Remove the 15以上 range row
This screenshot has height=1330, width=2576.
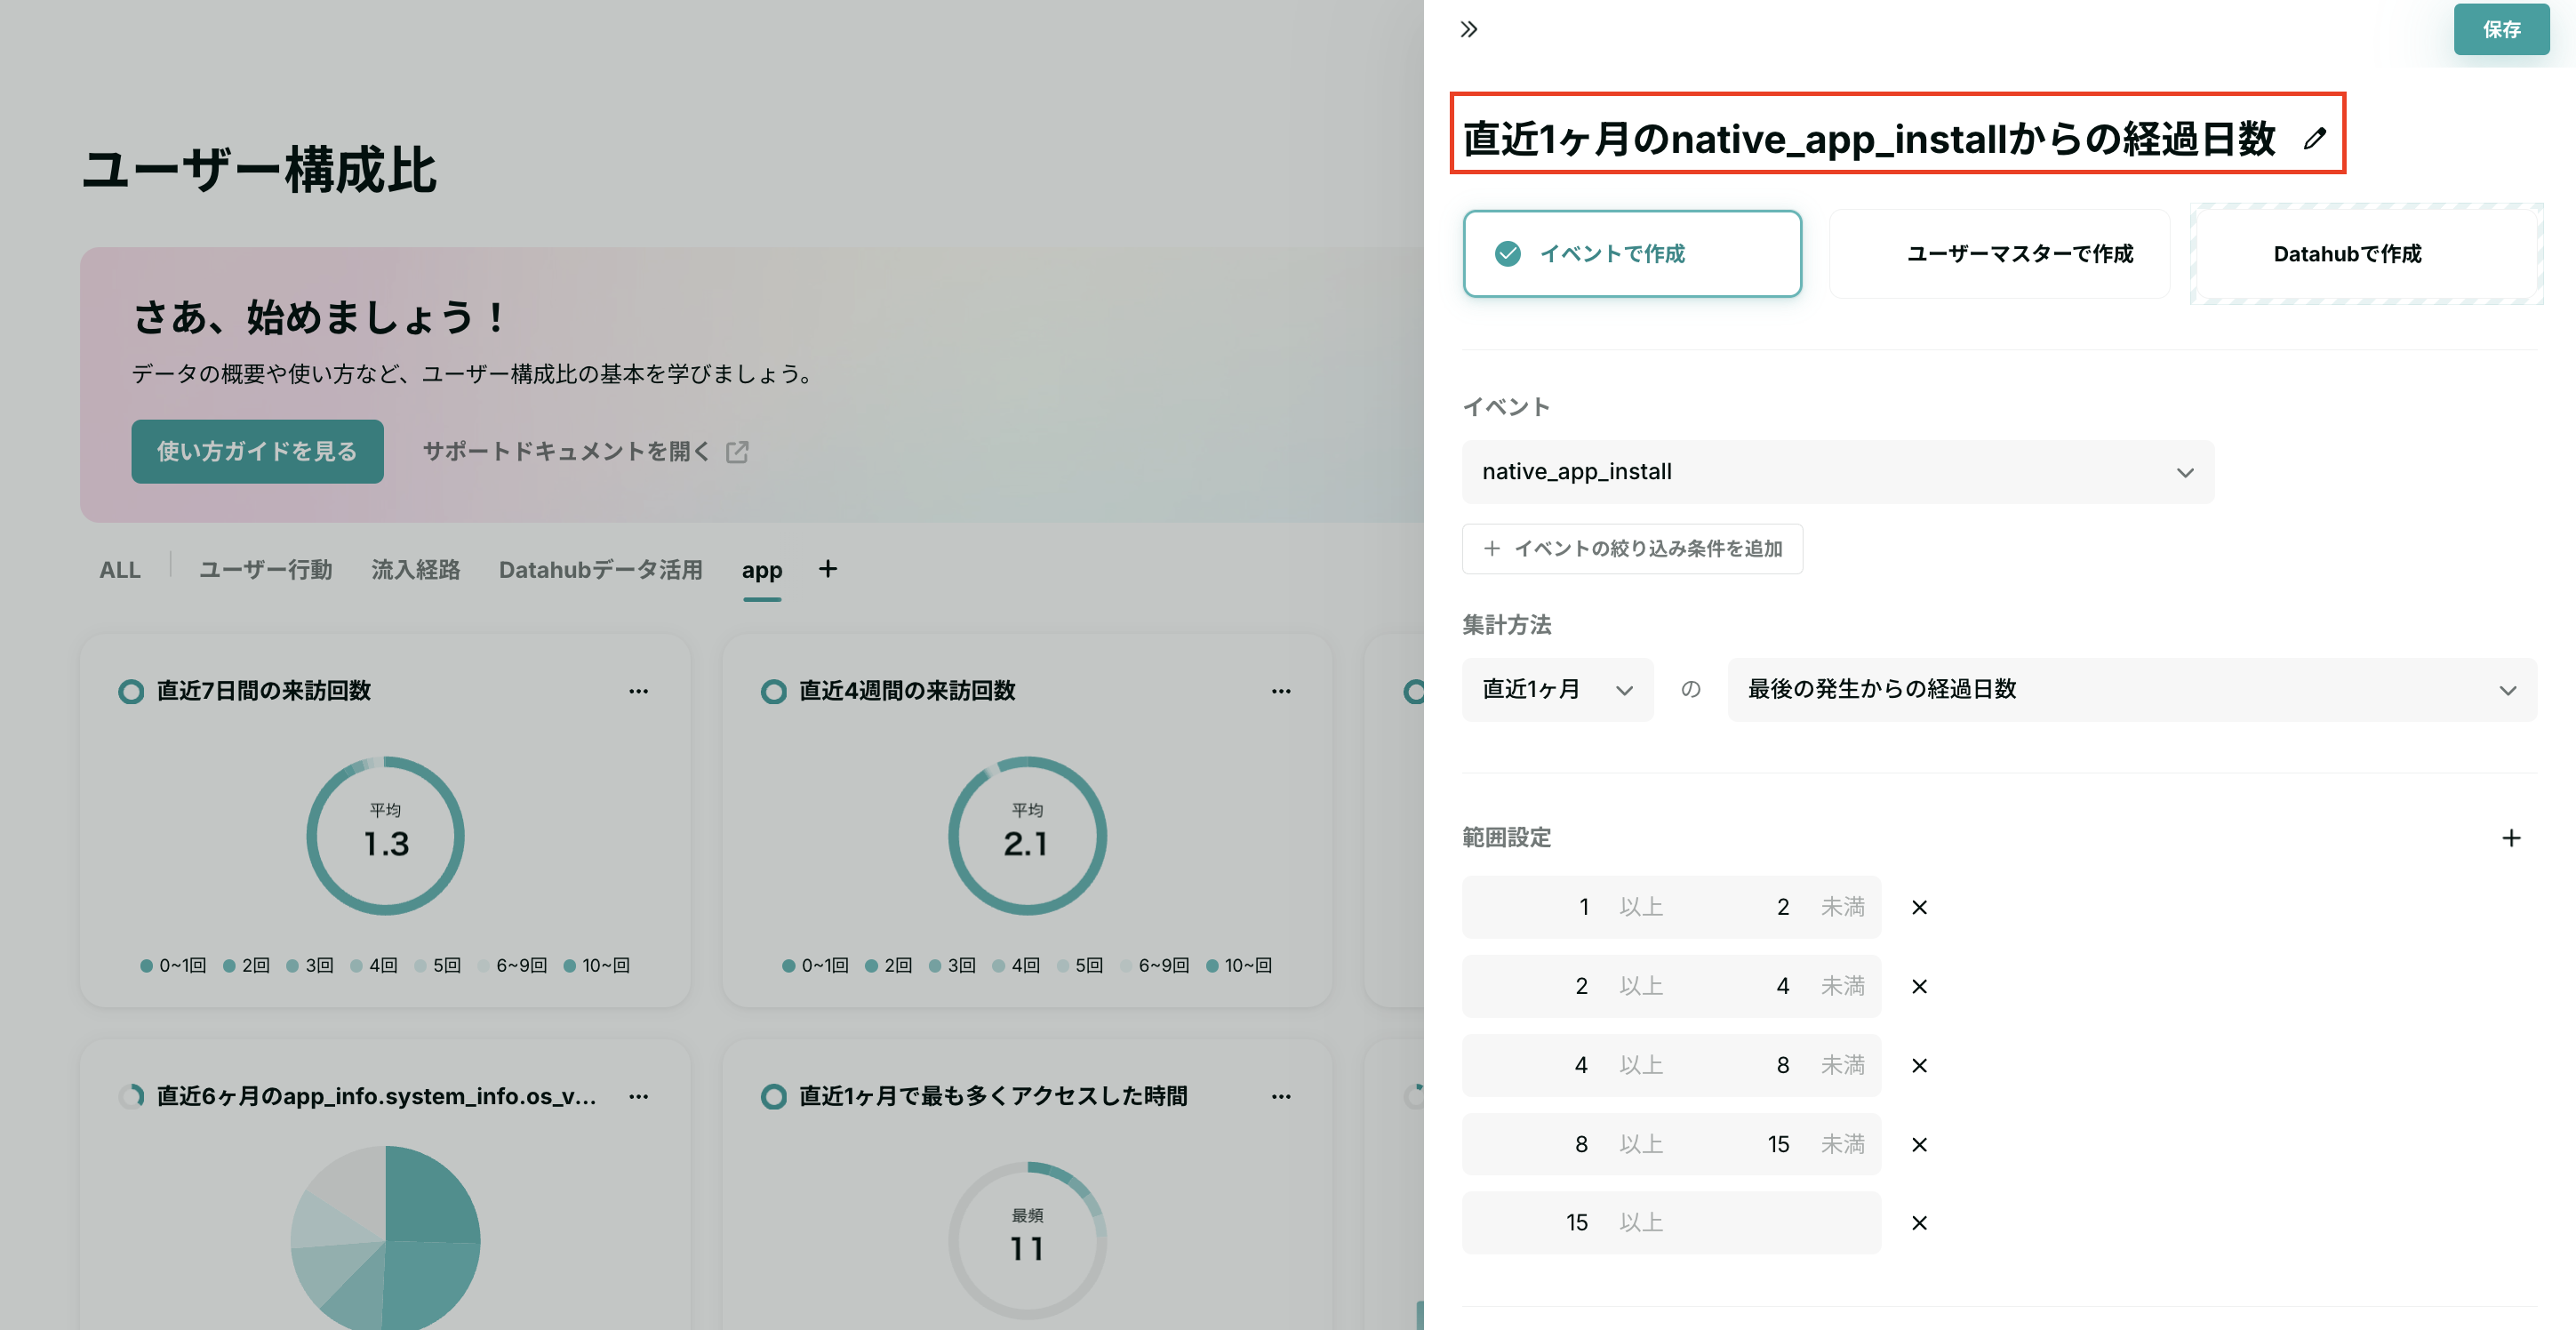[1919, 1222]
